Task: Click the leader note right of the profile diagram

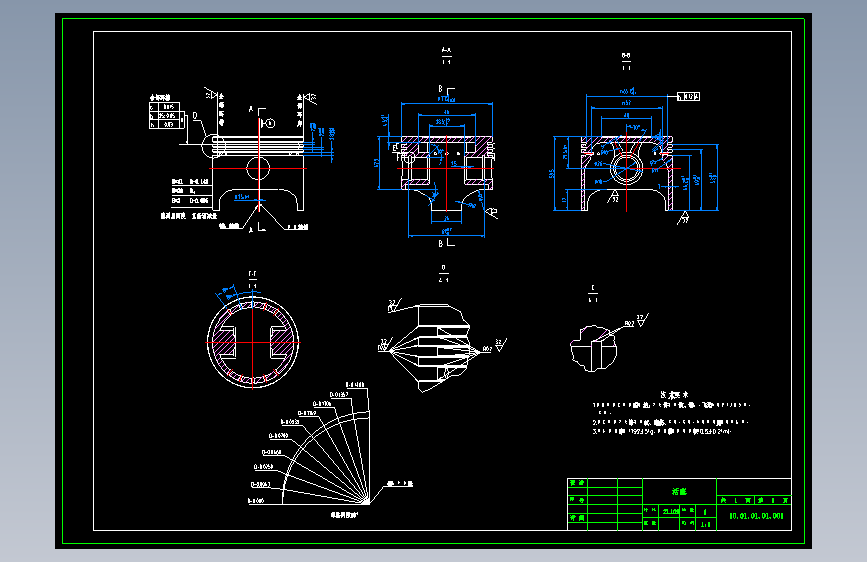Action: coord(400,483)
